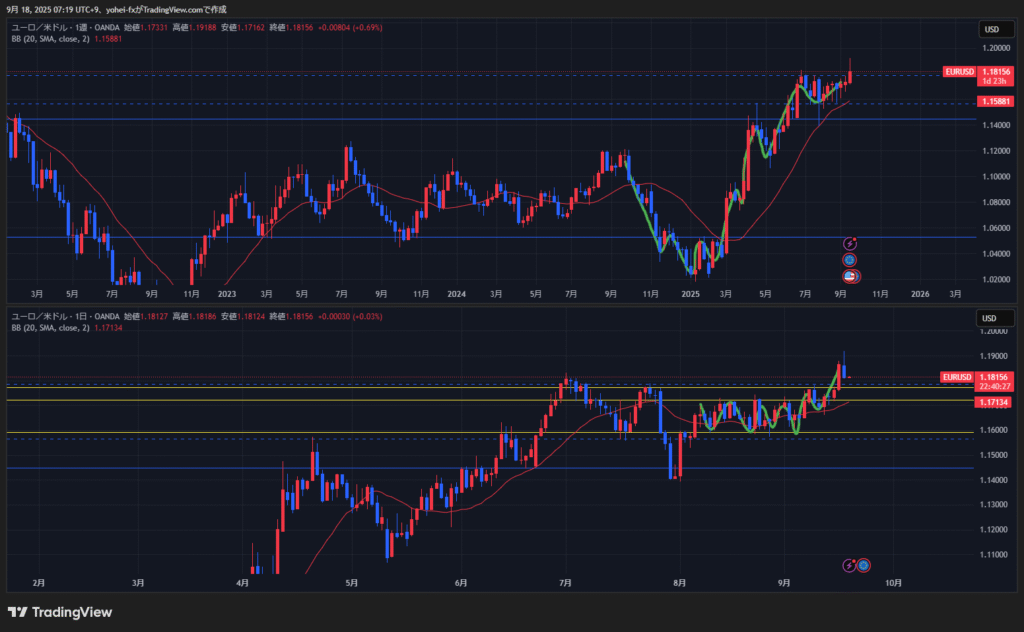Click the 6月 label on the daily time axis
This screenshot has height=632, width=1024.
click(461, 583)
